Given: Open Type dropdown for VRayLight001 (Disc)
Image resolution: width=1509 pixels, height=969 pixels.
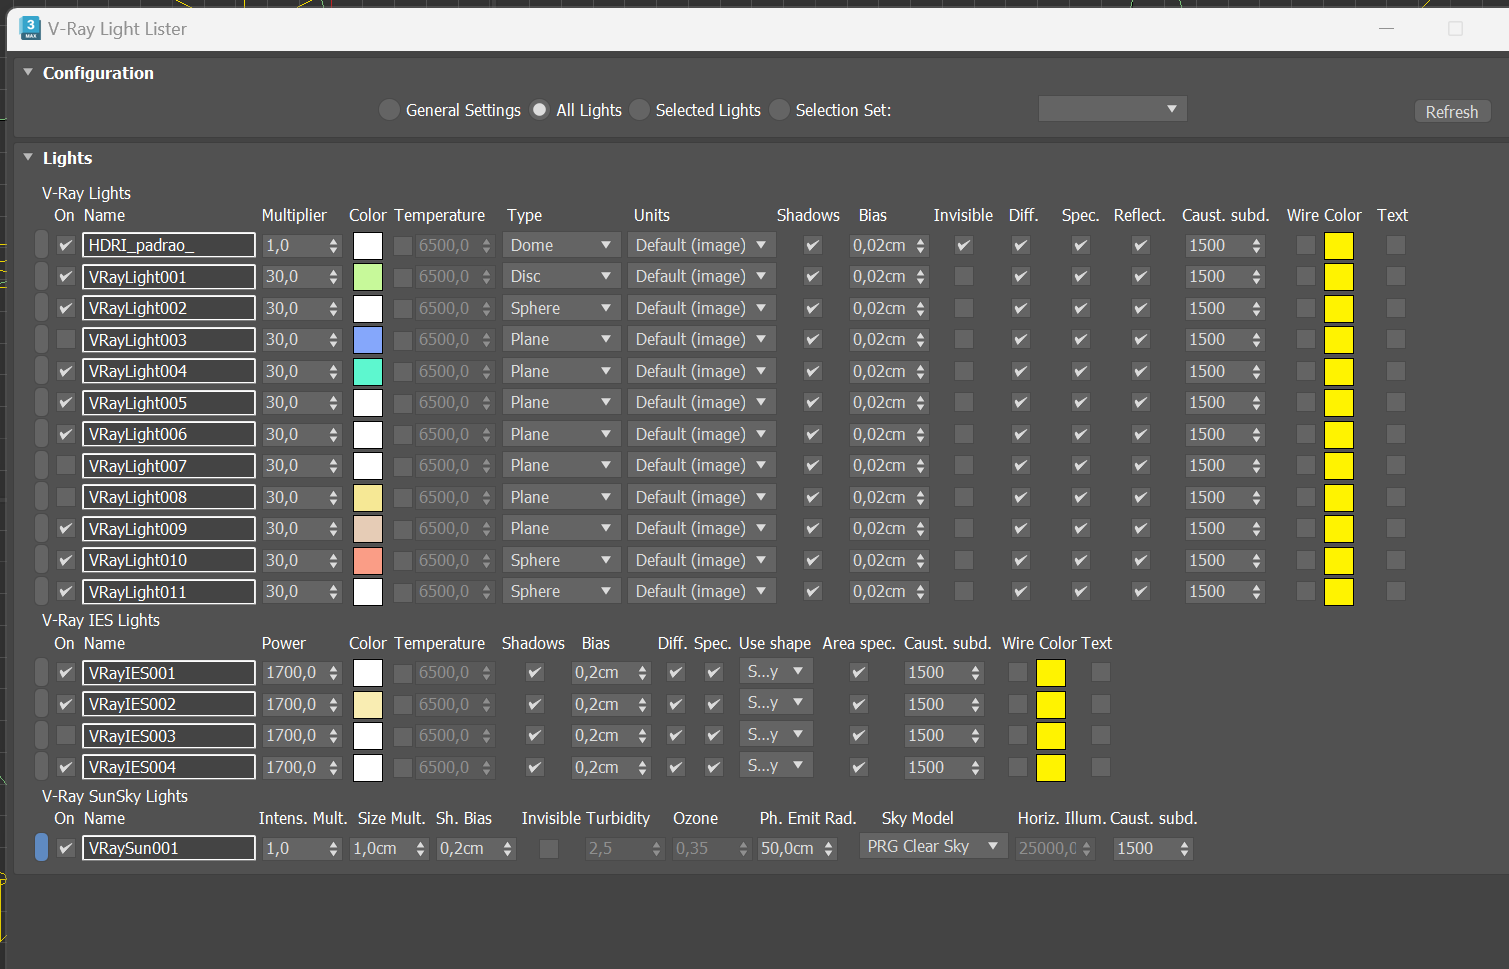Looking at the screenshot, I should pyautogui.click(x=561, y=277).
